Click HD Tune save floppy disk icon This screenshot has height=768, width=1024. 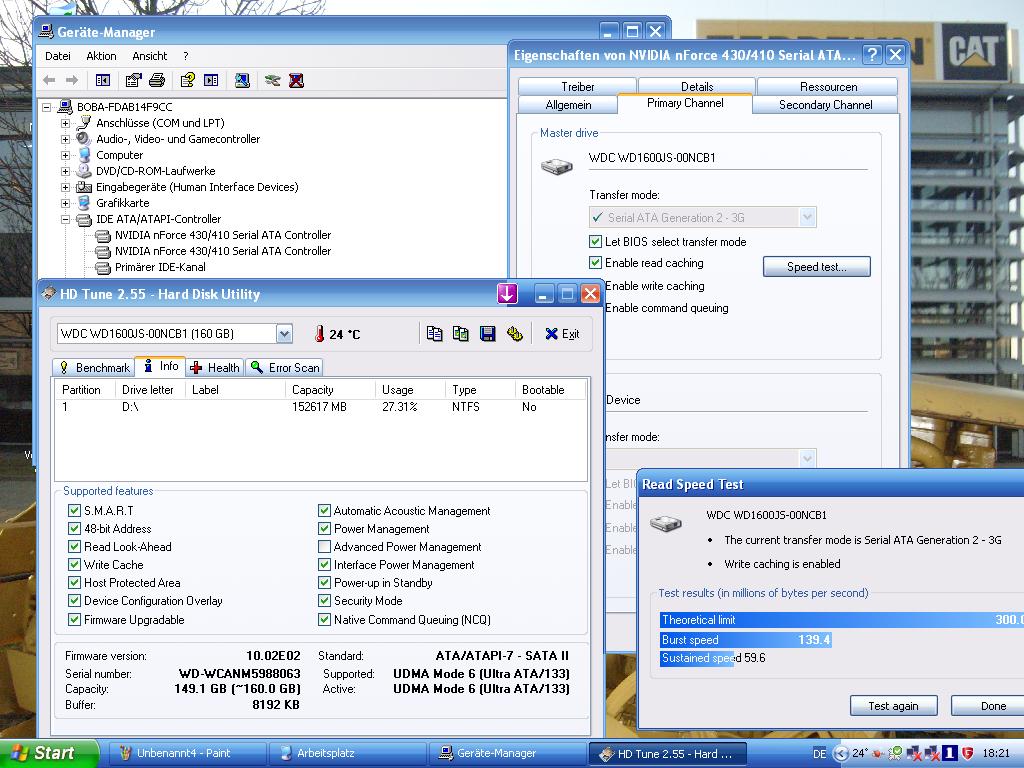pyautogui.click(x=487, y=334)
